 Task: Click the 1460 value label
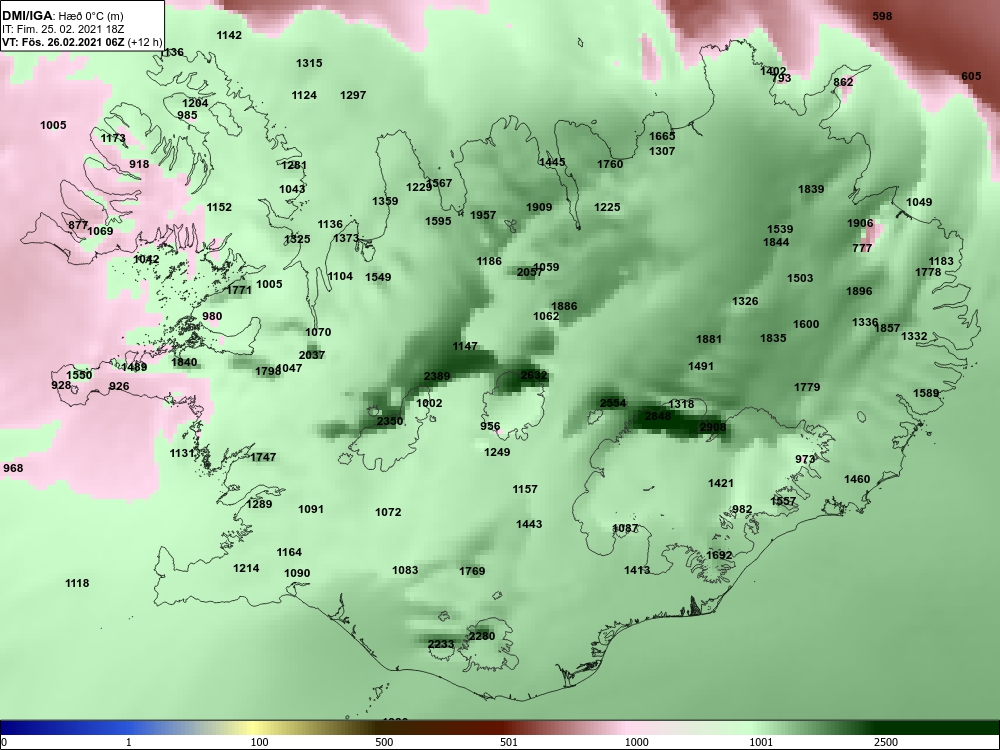(x=857, y=480)
